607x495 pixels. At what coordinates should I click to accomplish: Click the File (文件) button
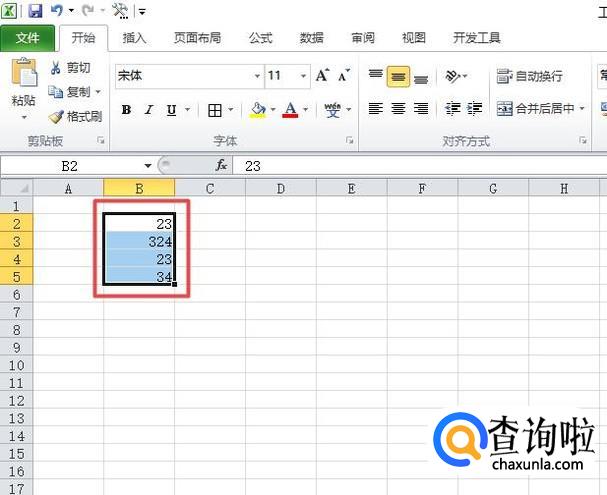pyautogui.click(x=28, y=38)
